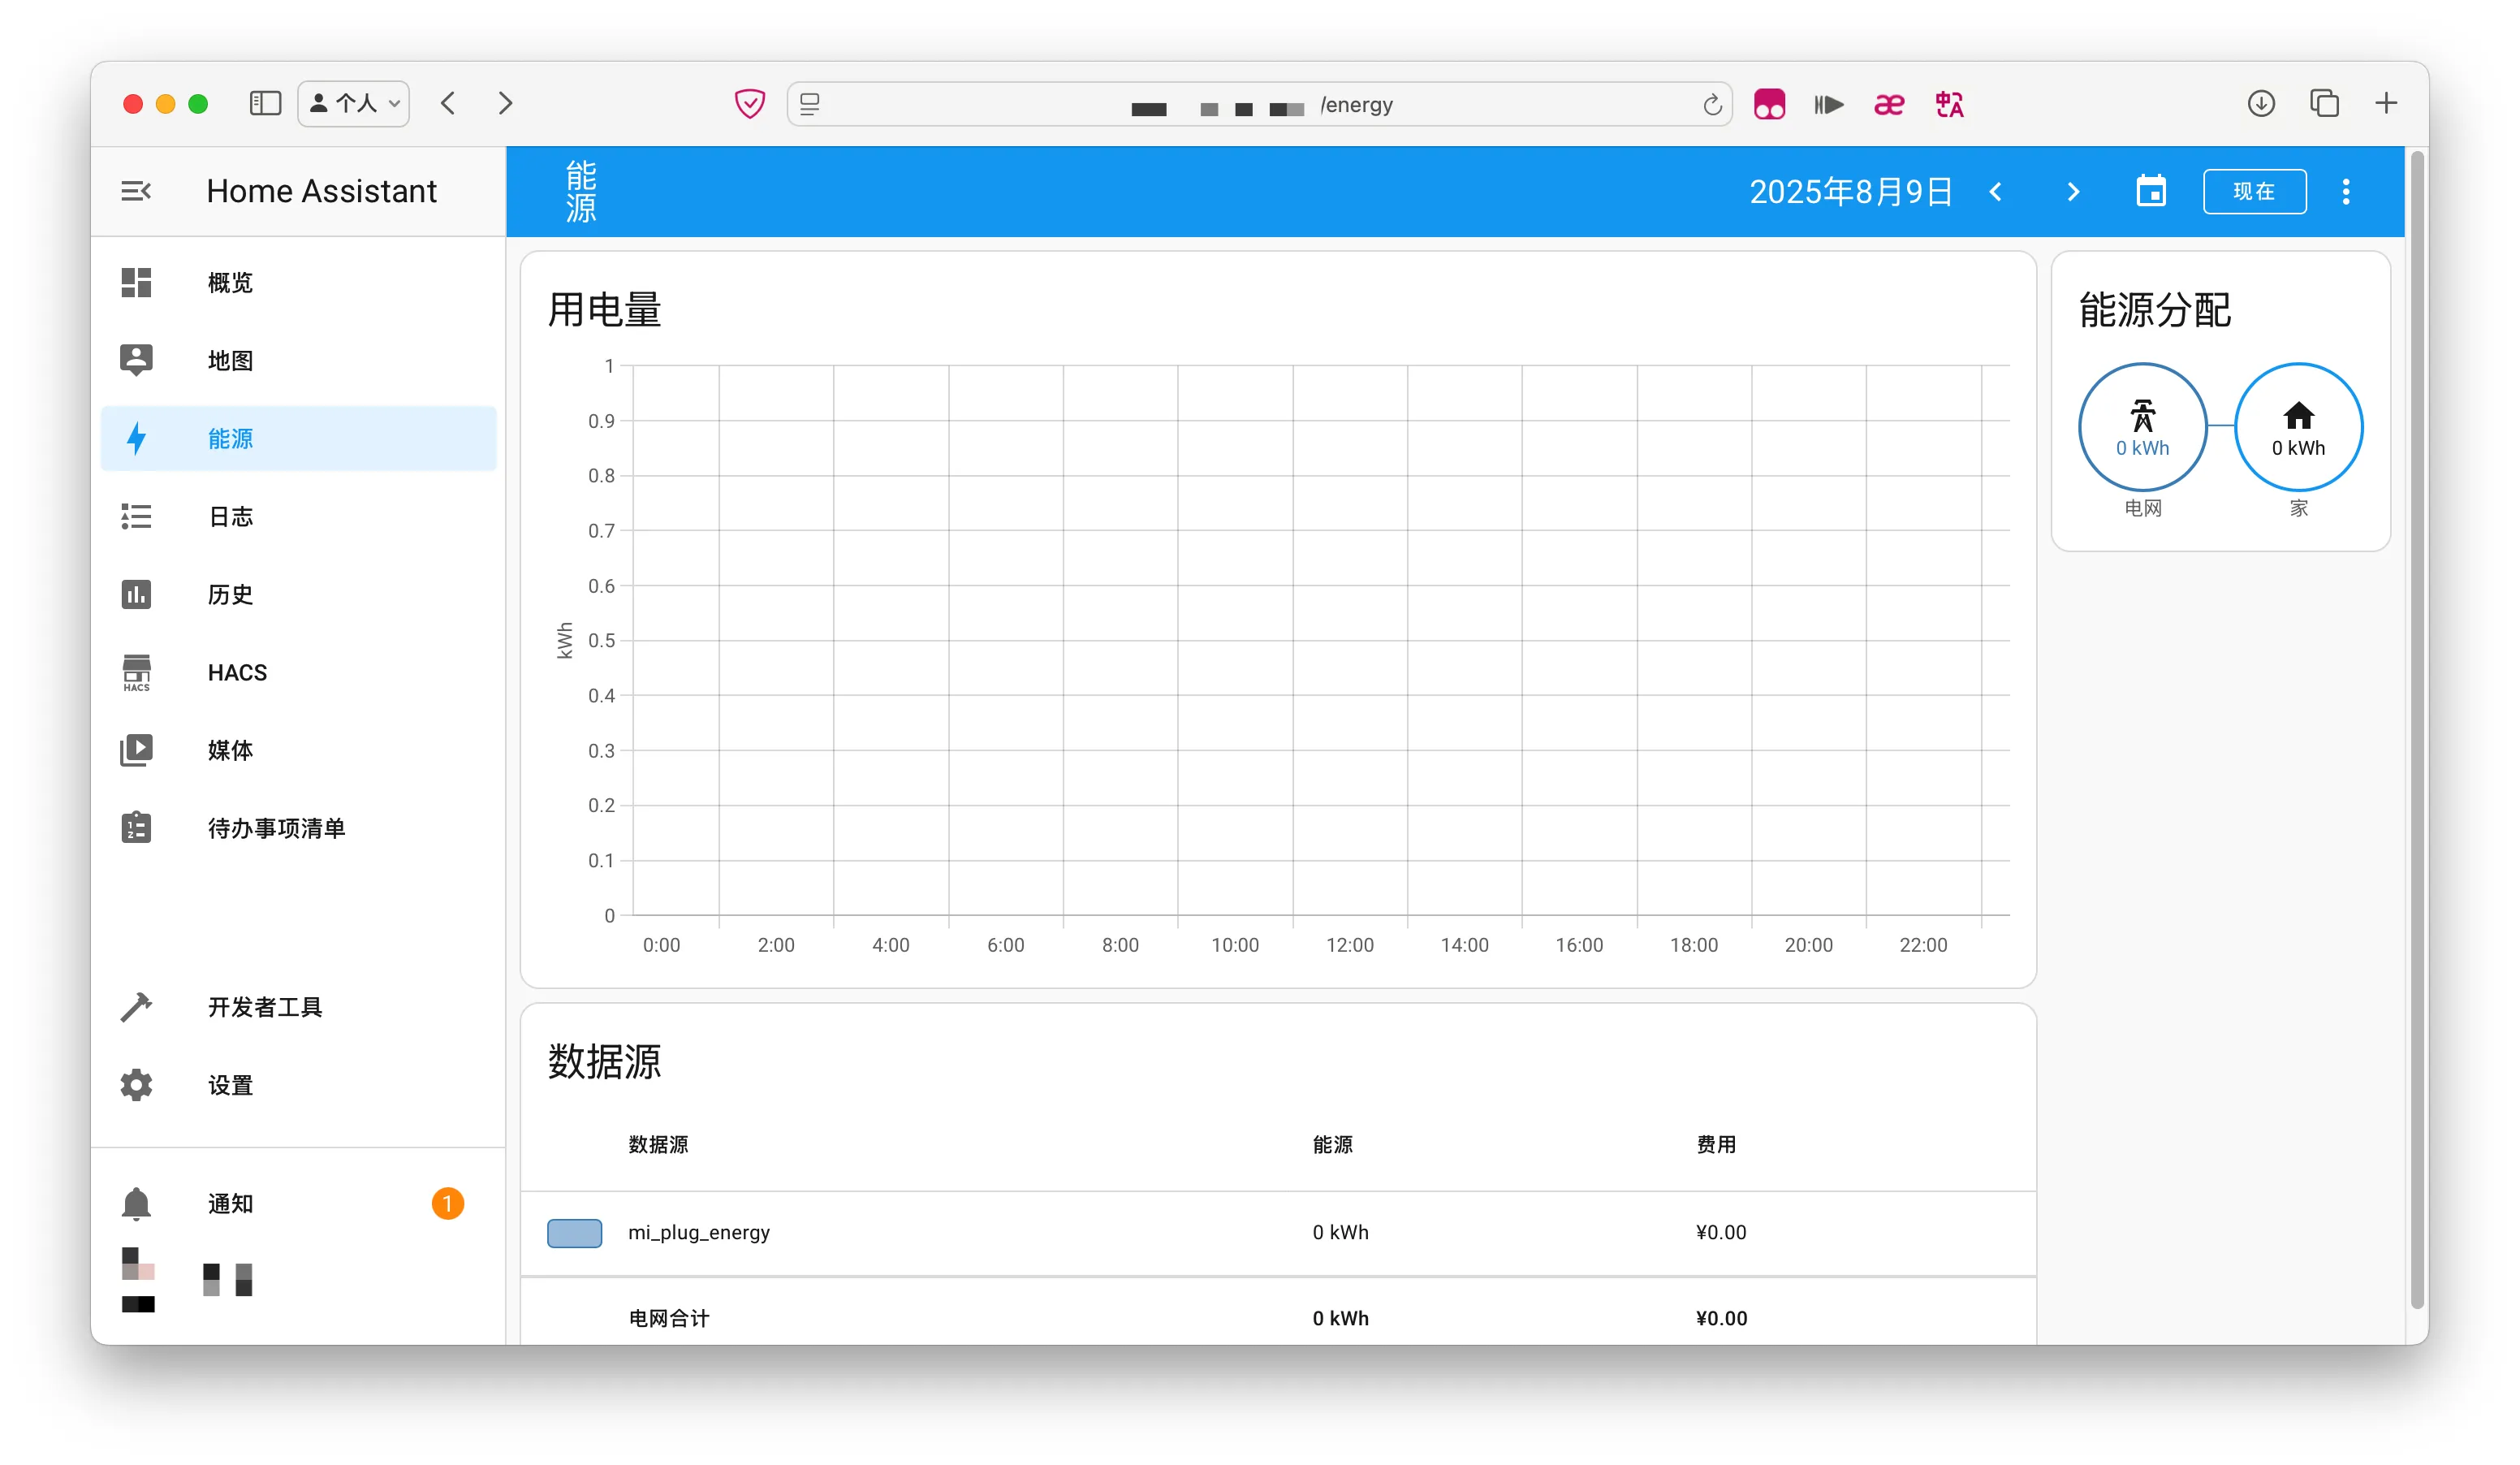The width and height of the screenshot is (2520, 1465).
Task: Open 开发者工具 developer tools
Action: pyautogui.click(x=298, y=1008)
